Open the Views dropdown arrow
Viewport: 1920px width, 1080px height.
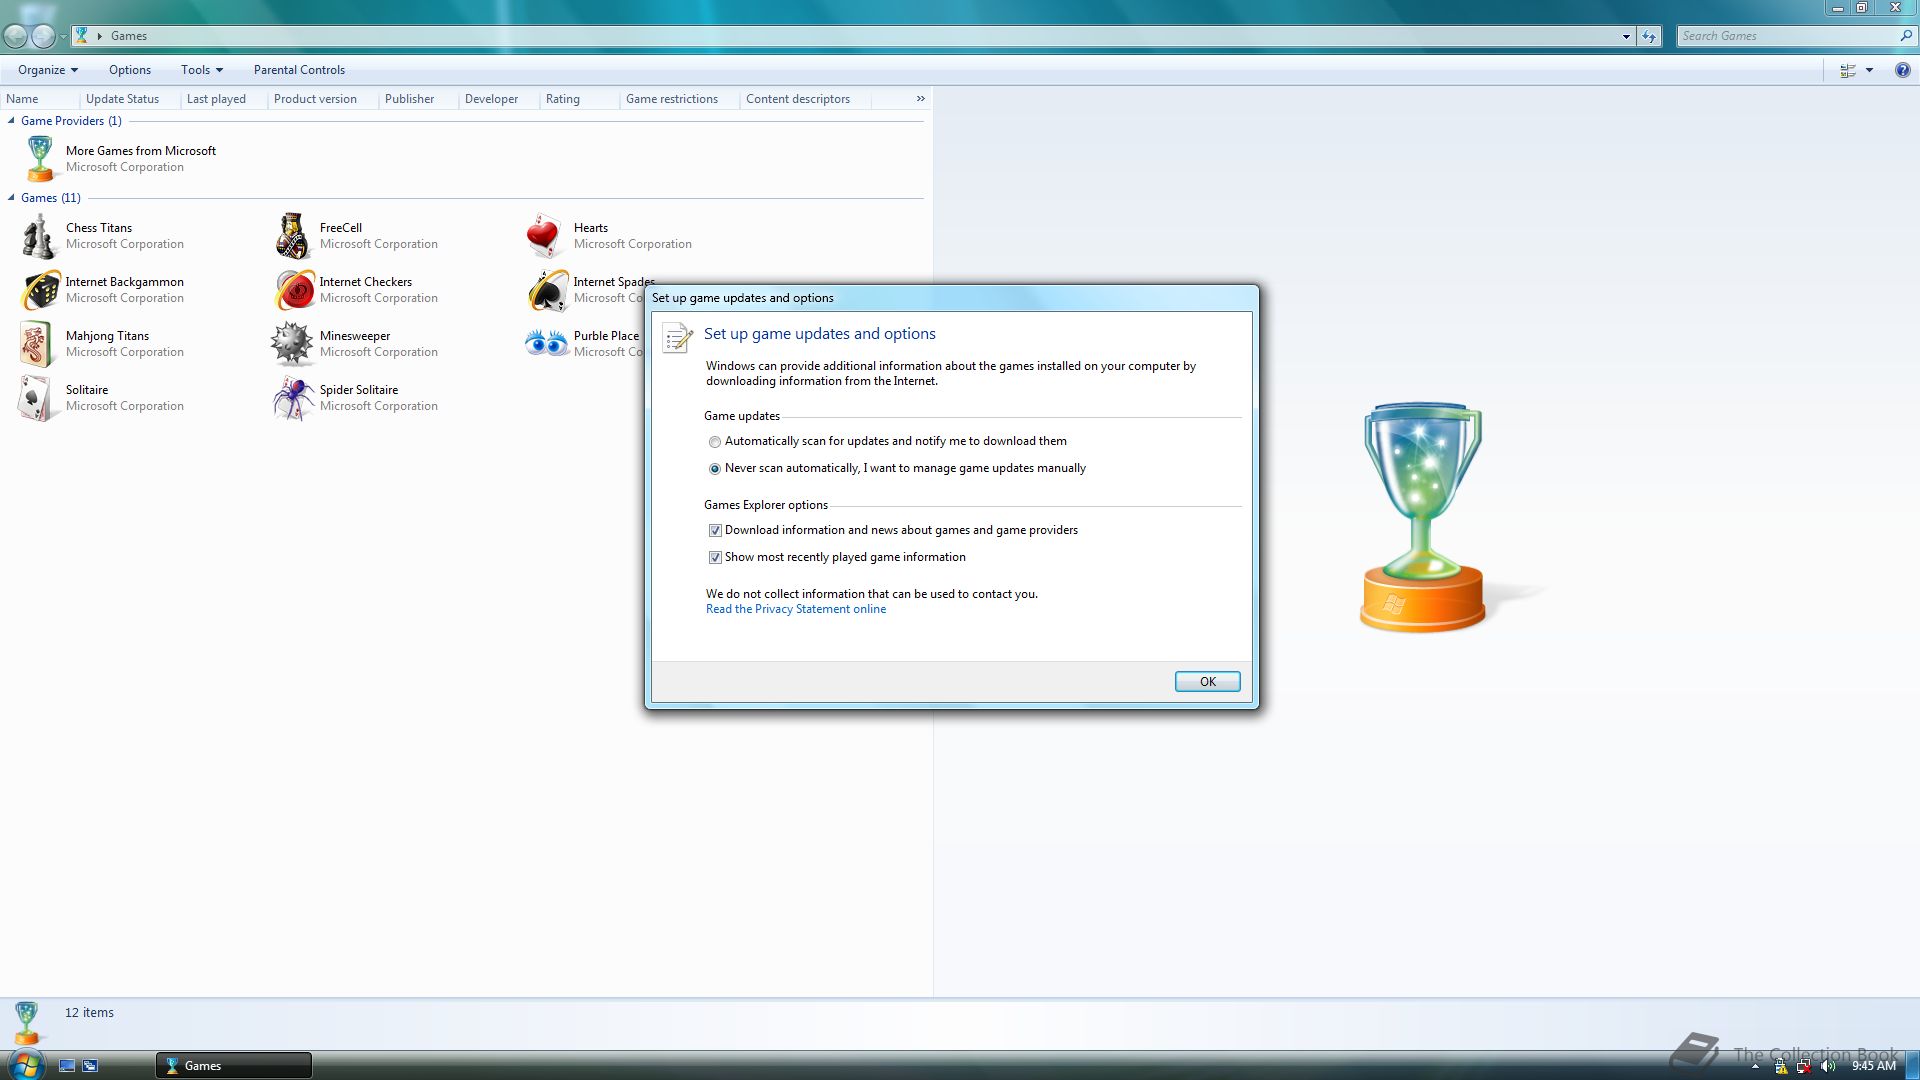coord(1869,70)
